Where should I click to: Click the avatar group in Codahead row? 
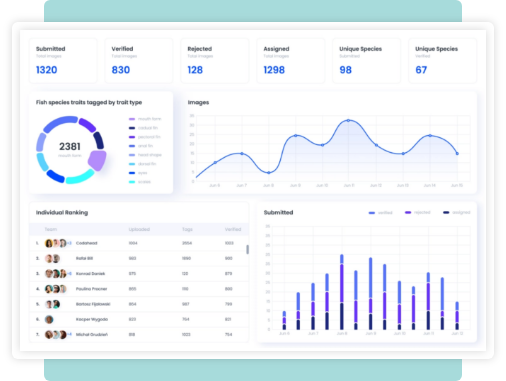coord(58,243)
